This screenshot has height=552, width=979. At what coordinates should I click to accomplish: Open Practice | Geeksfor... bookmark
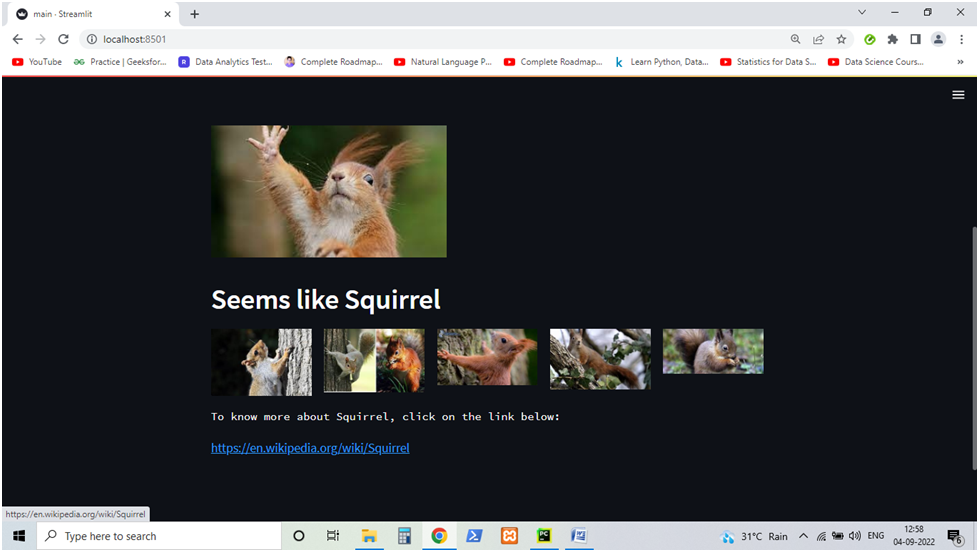pyautogui.click(x=120, y=62)
